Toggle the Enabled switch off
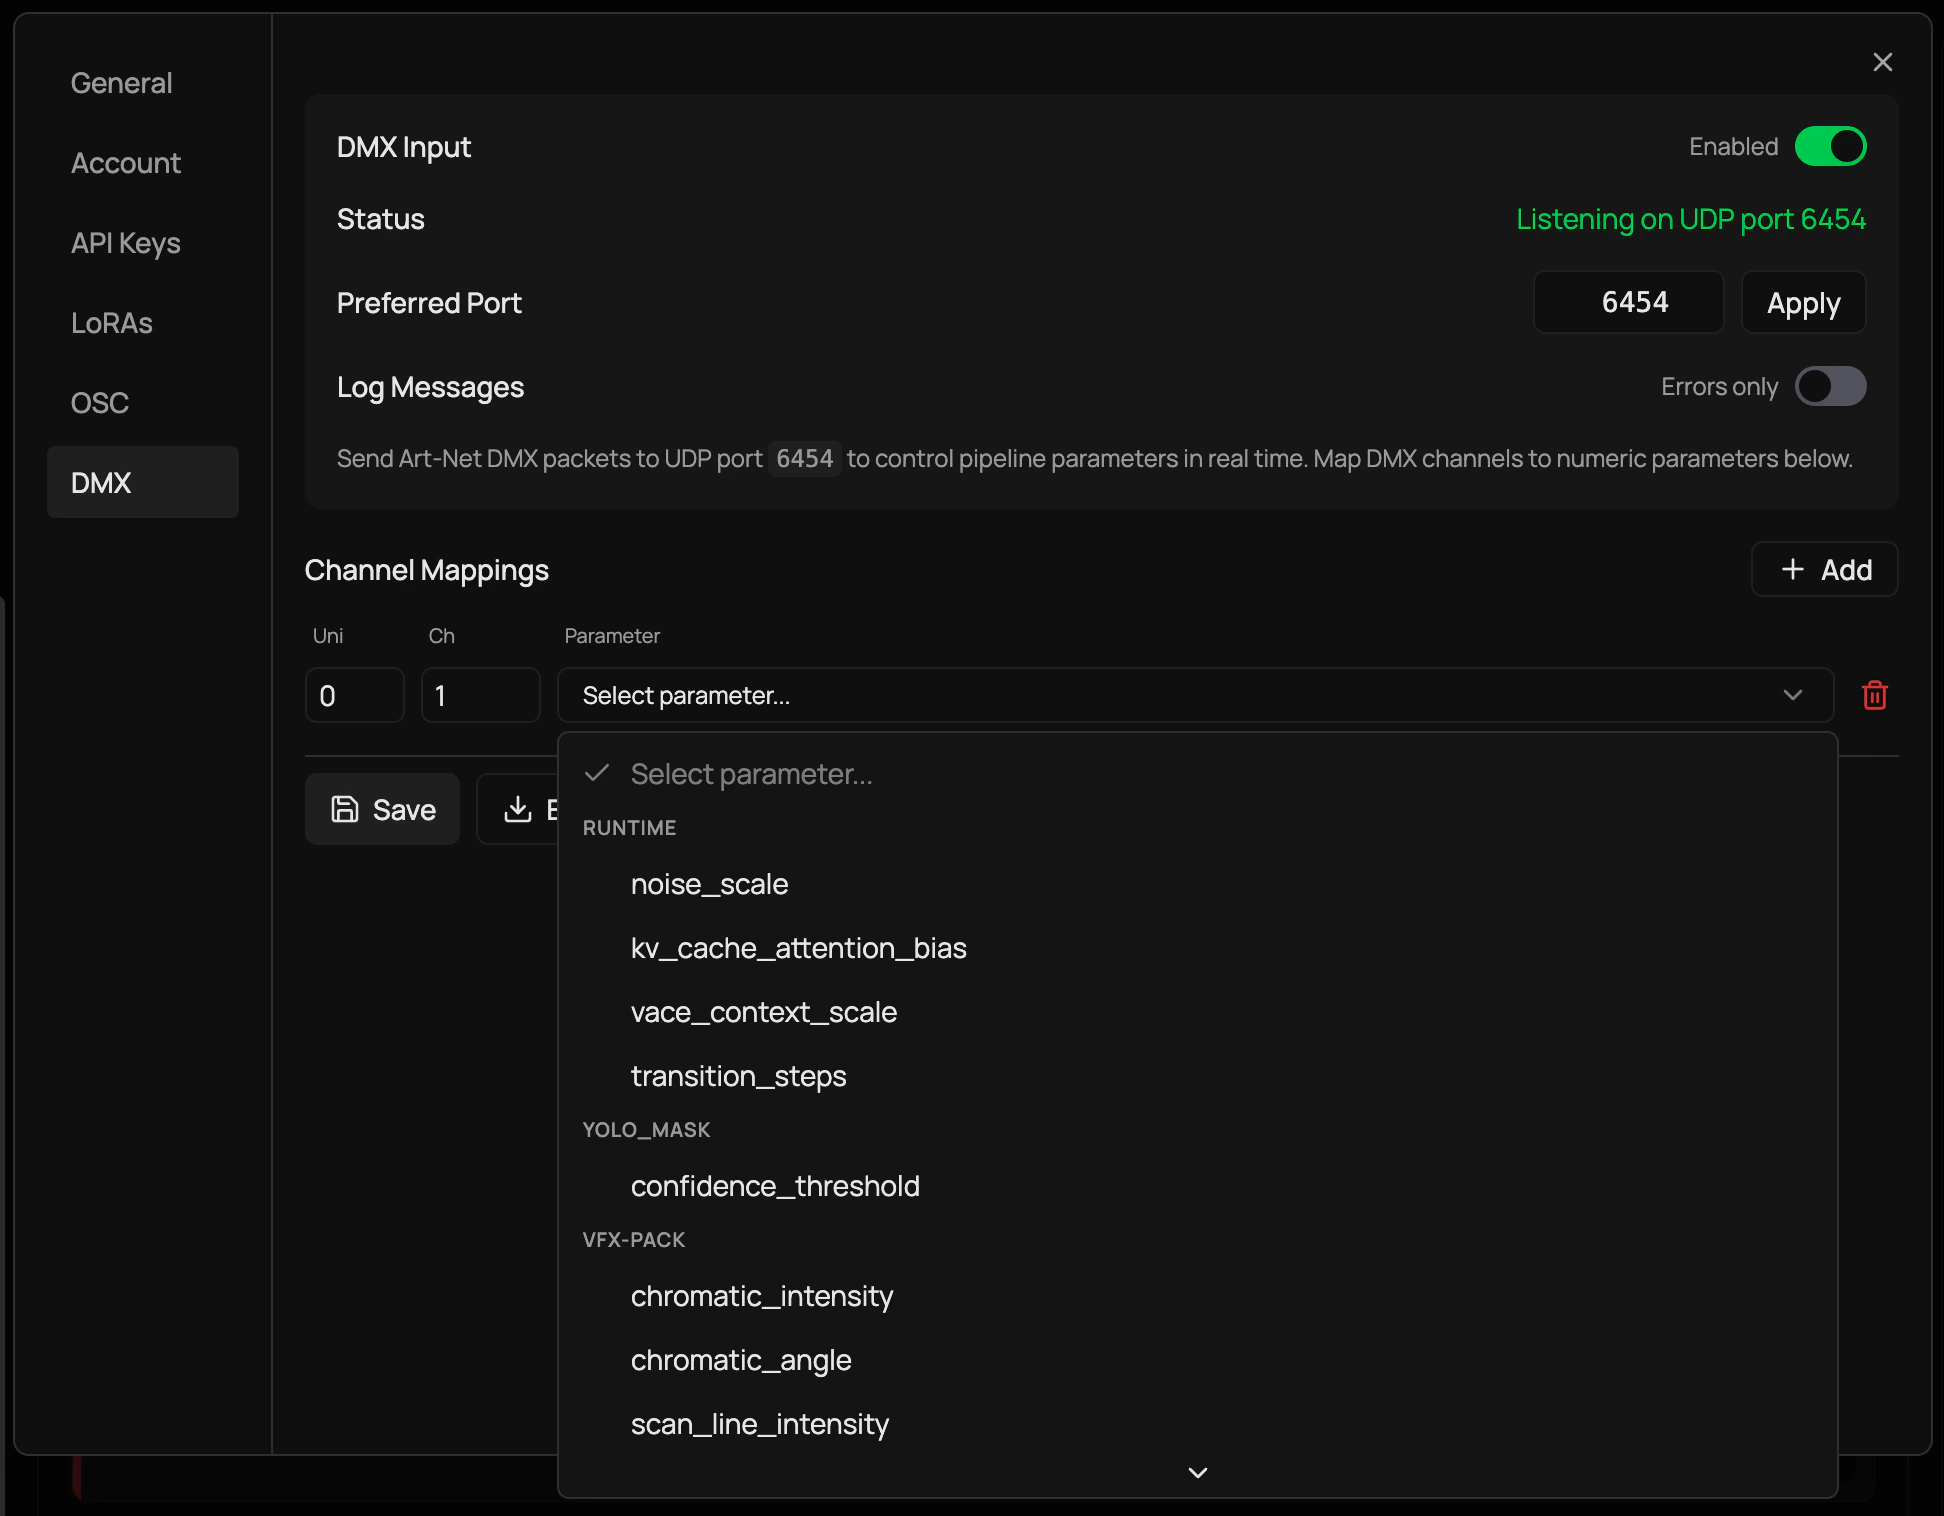This screenshot has height=1516, width=1944. point(1830,146)
